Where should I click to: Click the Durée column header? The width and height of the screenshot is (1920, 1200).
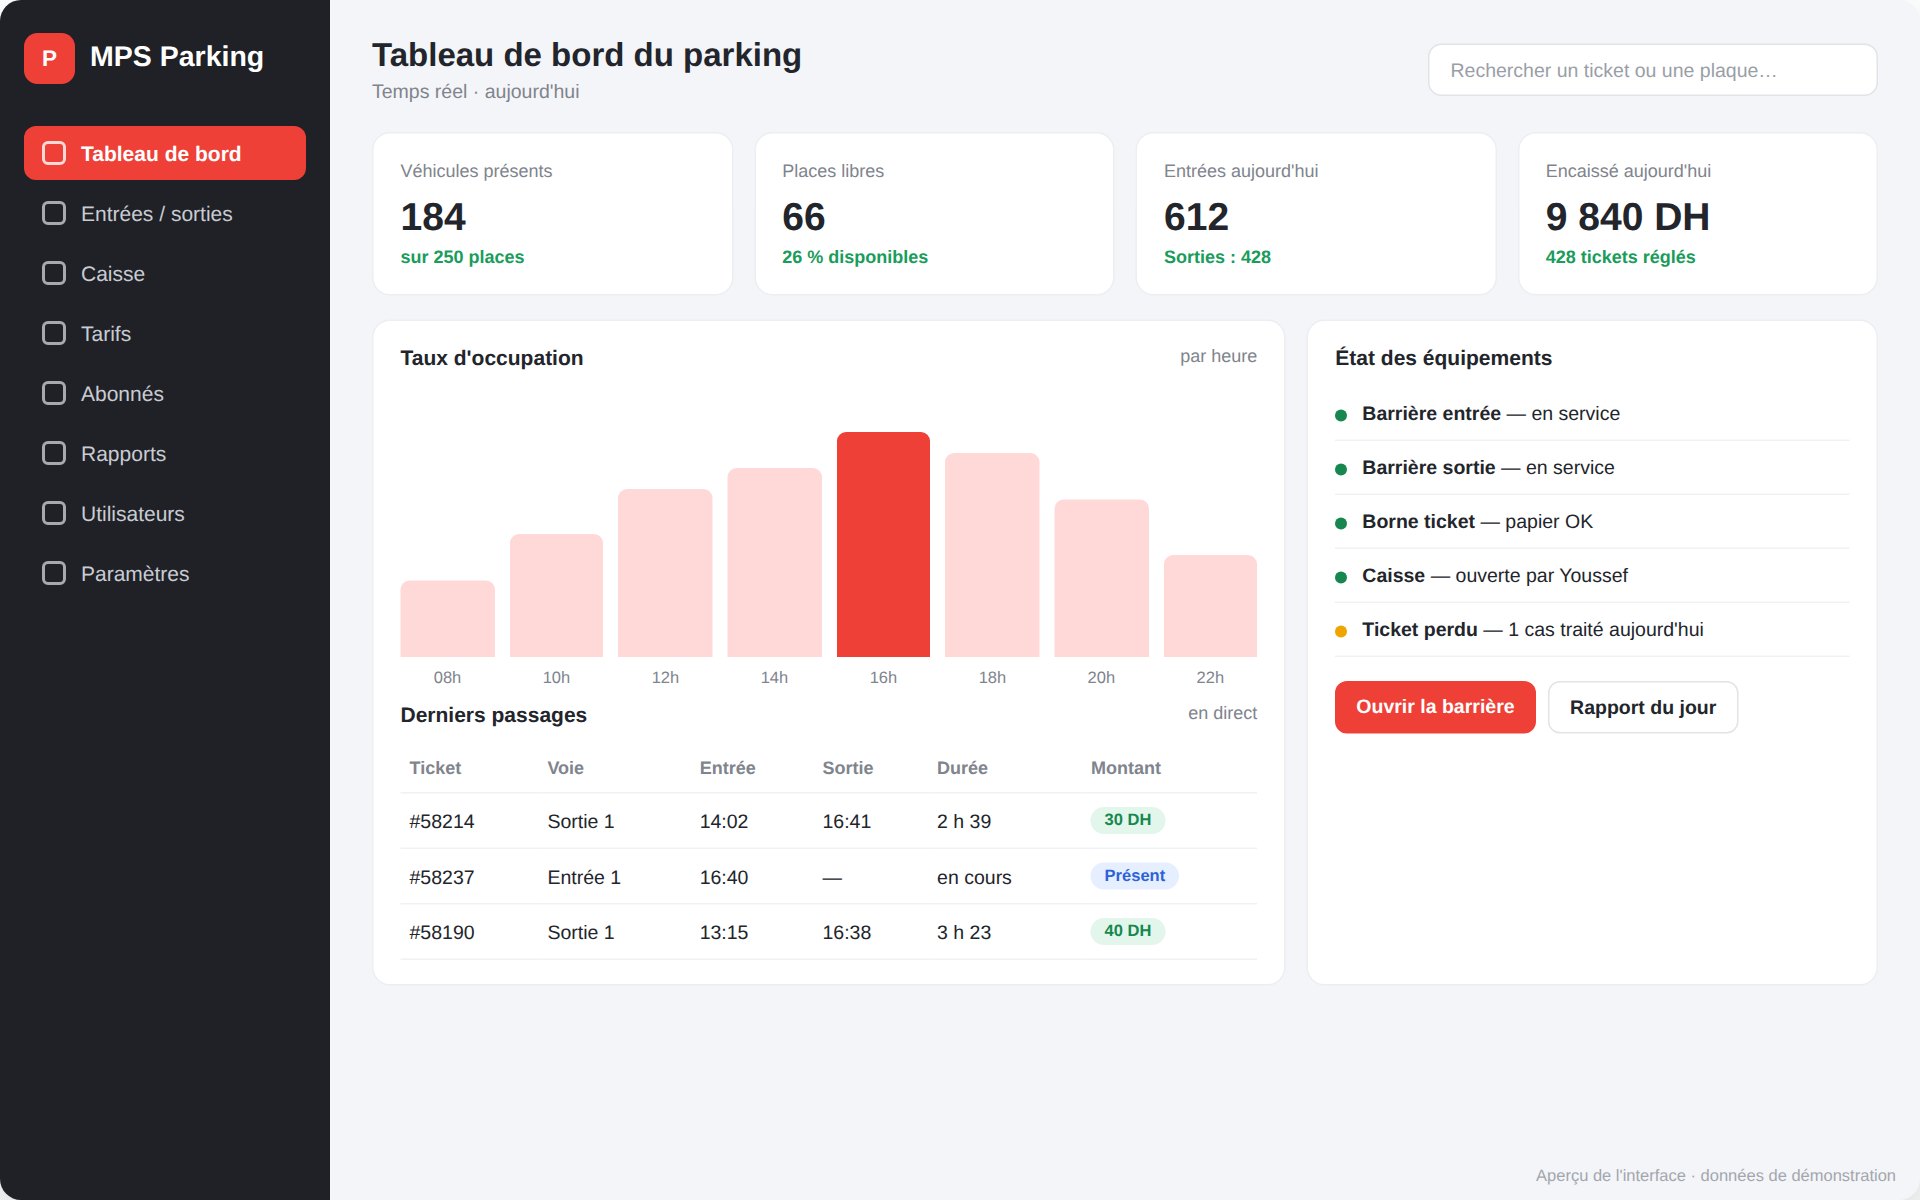coord(962,768)
